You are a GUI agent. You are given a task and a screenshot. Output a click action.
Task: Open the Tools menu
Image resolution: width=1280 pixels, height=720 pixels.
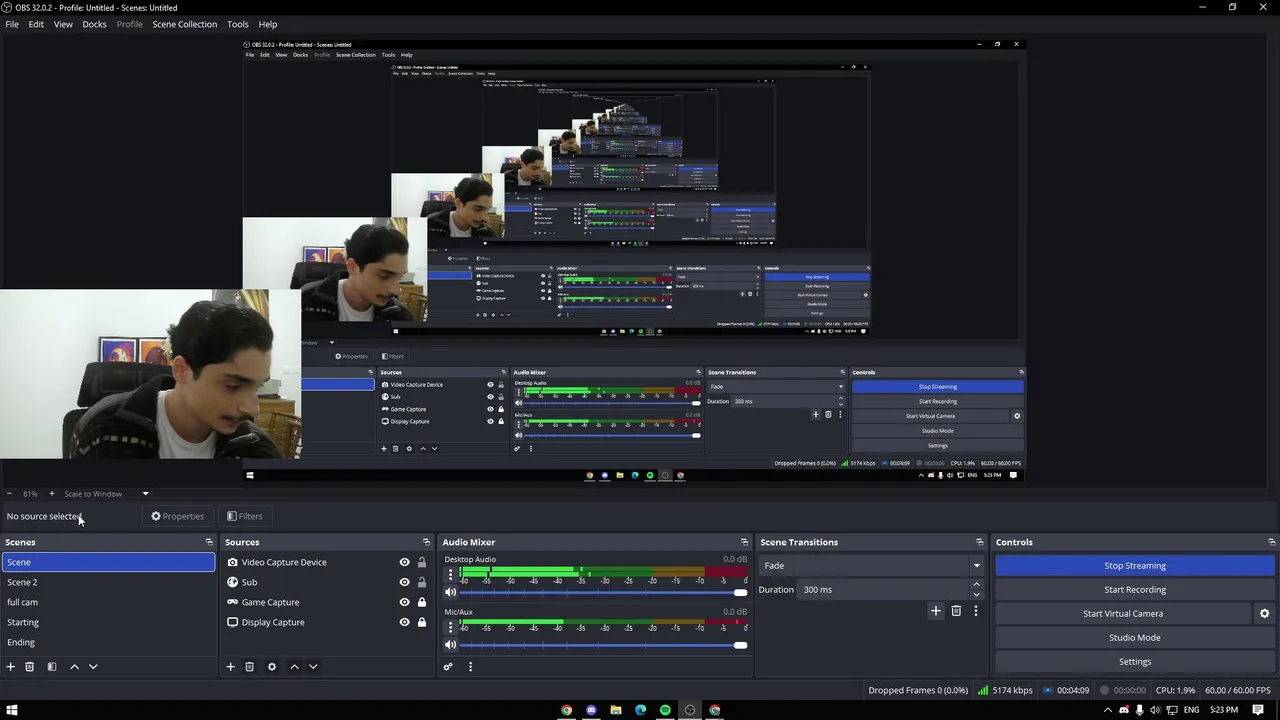[238, 24]
